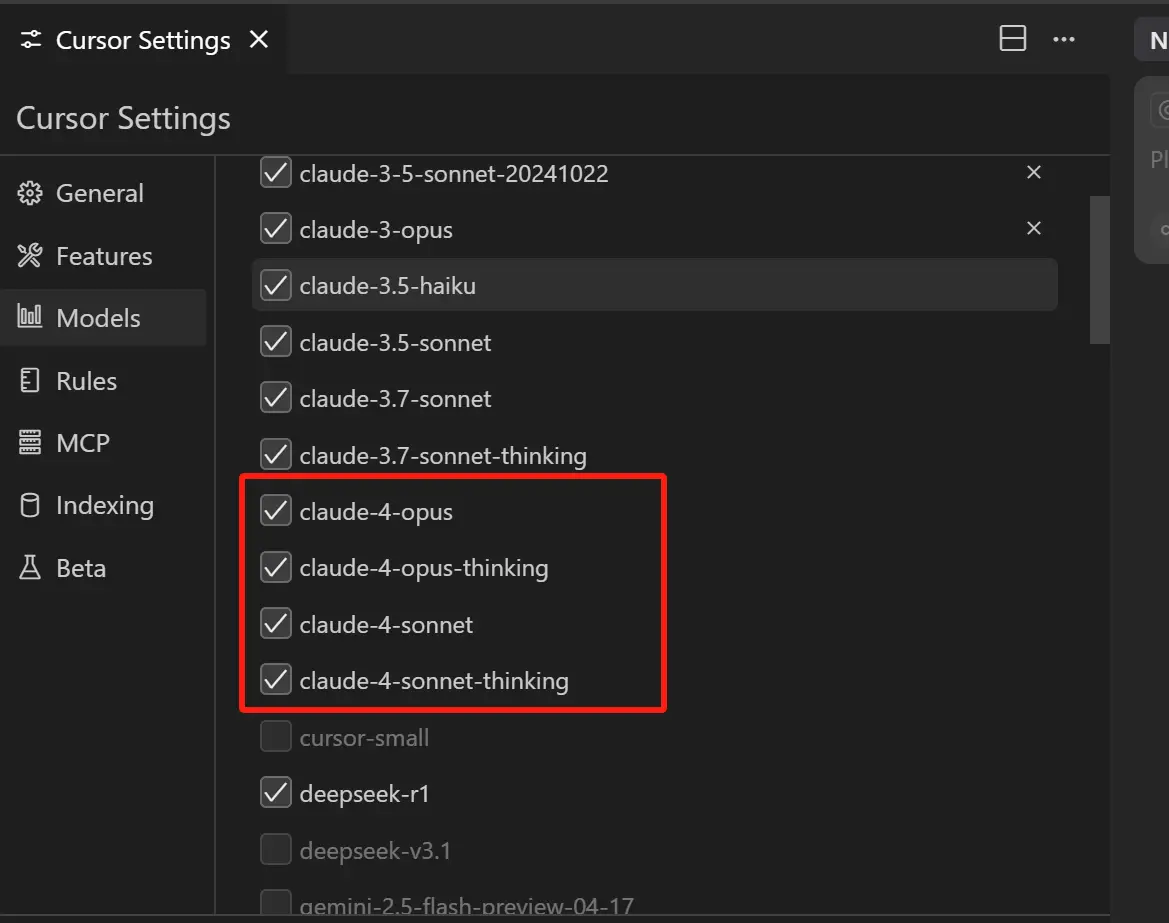This screenshot has width=1169, height=923.
Task: Enable the cursor-small model checkbox
Action: click(276, 737)
